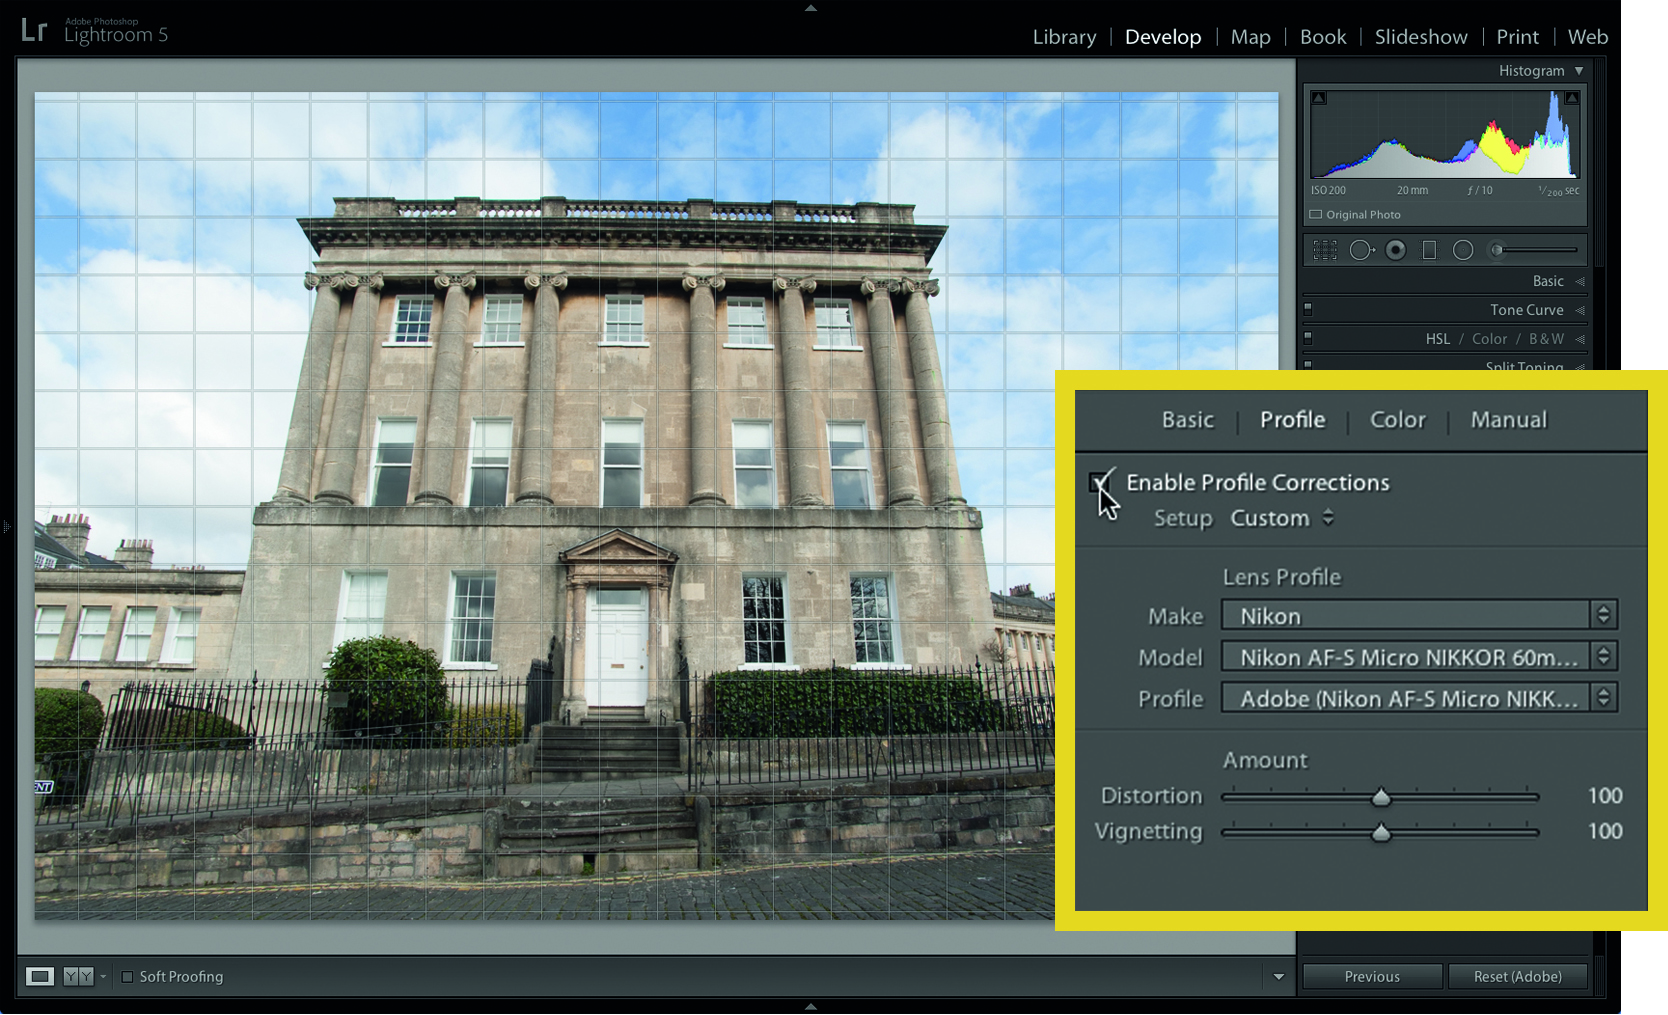Viewport: 1668px width, 1015px height.
Task: Toggle shadow clipping indicator in histogram
Action: 1319,98
